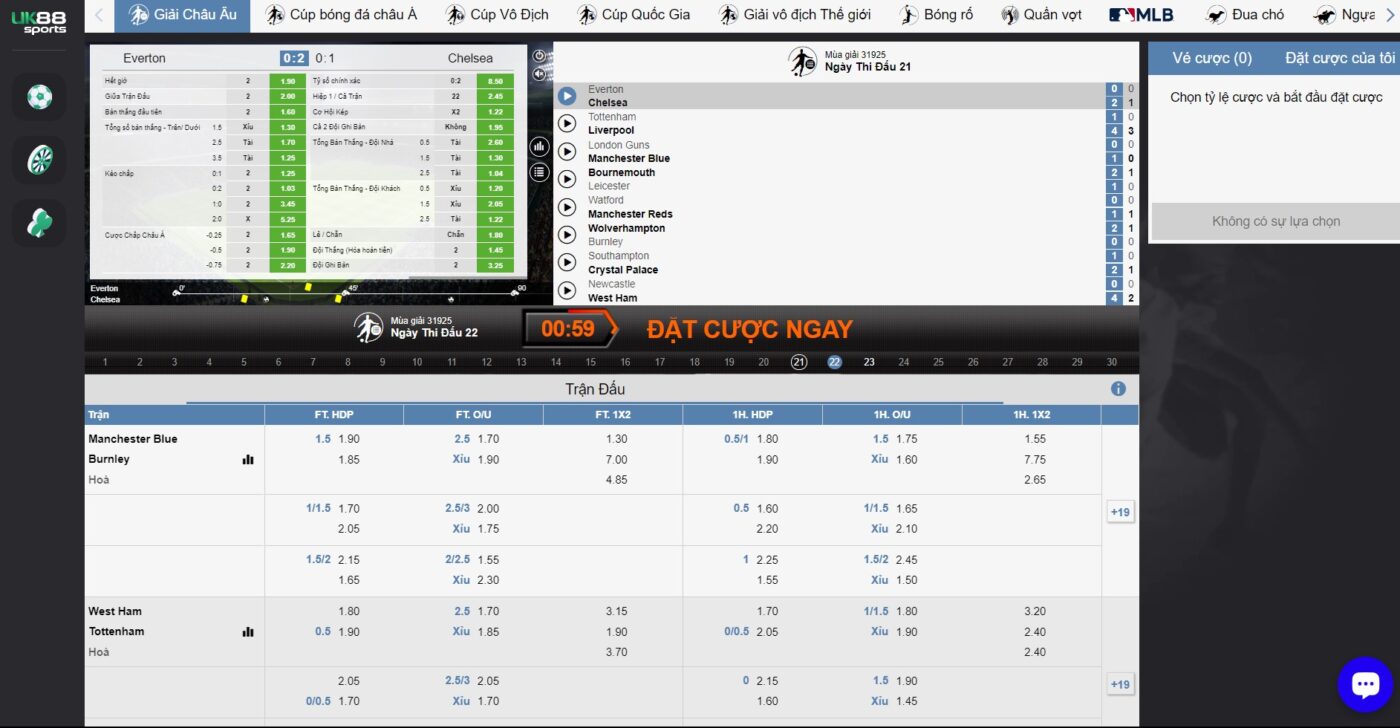Select the clover casino sidebar icon
This screenshot has width=1400, height=728.
click(x=39, y=223)
